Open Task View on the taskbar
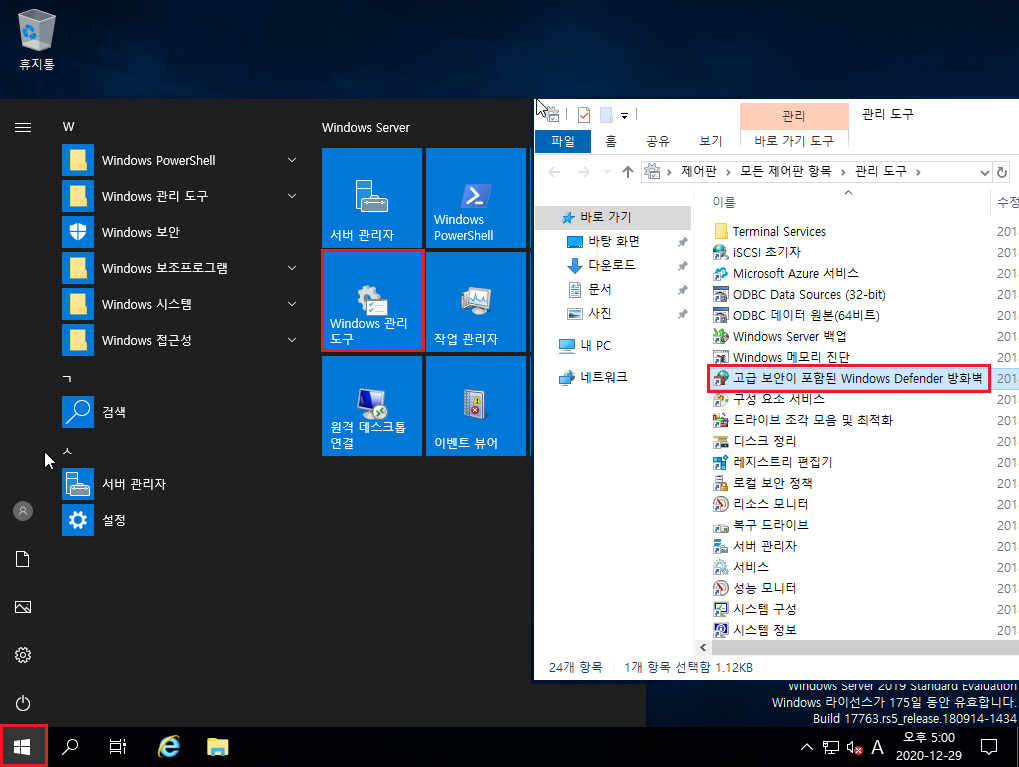The image size is (1019, 767). tap(118, 748)
